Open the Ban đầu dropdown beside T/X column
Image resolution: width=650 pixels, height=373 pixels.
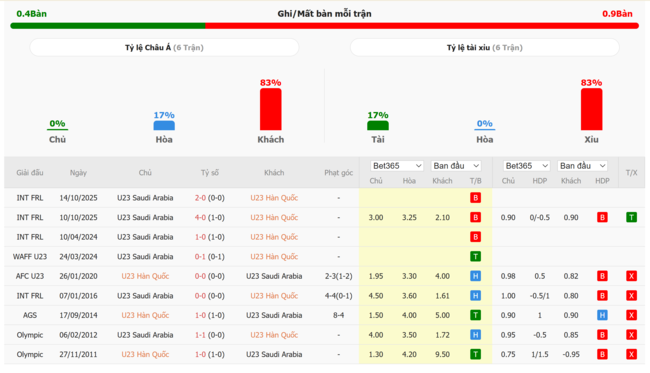click(x=582, y=166)
